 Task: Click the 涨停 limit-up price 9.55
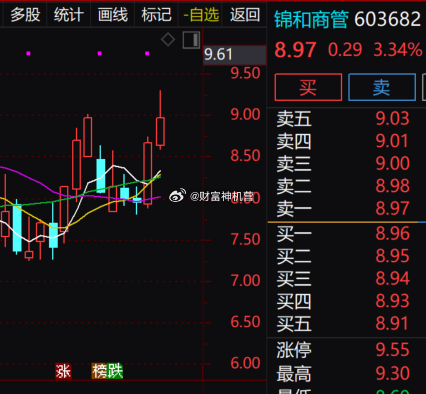click(x=392, y=350)
